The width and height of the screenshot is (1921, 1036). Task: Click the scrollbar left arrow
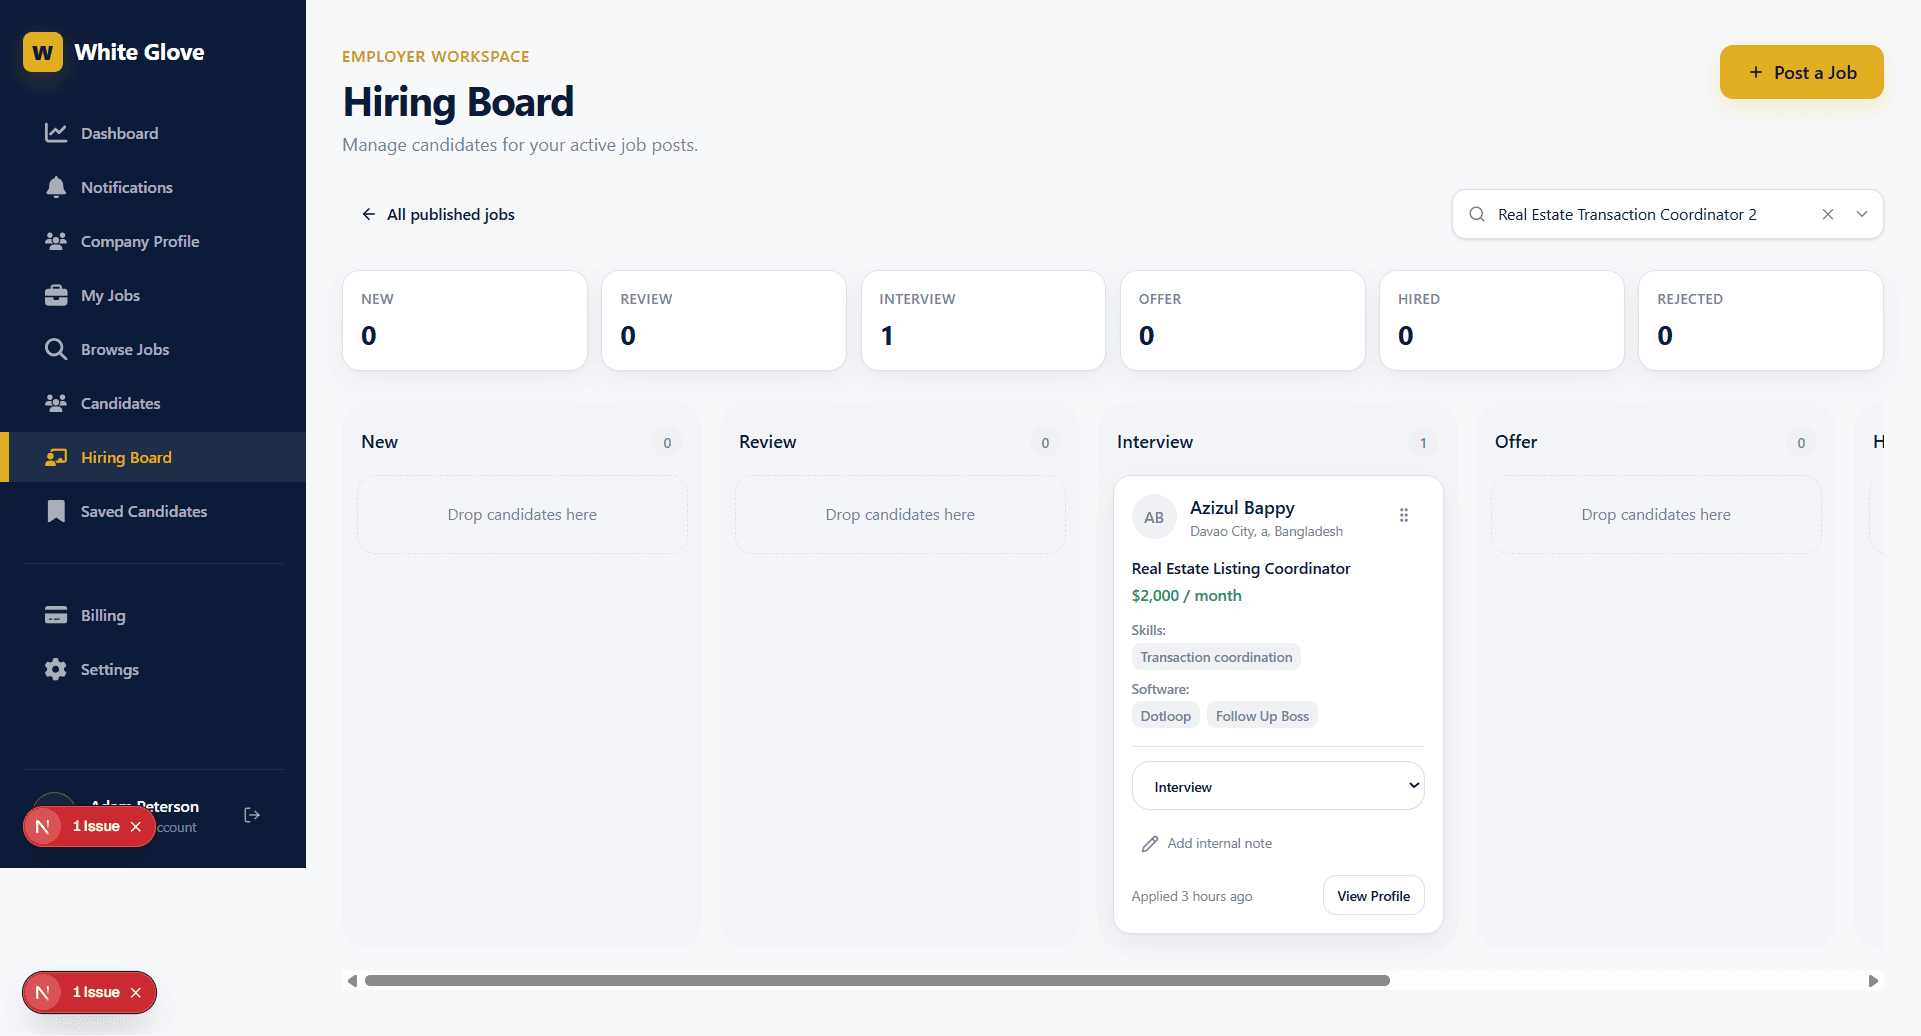(x=352, y=981)
